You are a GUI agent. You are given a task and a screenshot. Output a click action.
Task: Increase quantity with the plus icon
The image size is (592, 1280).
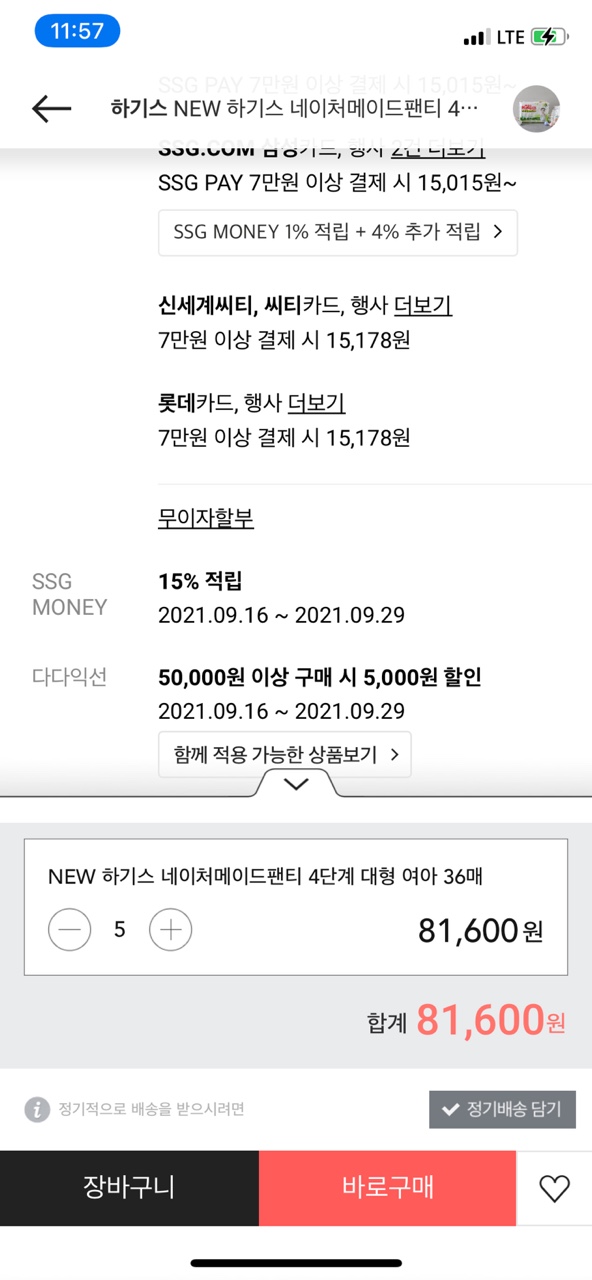(171, 930)
